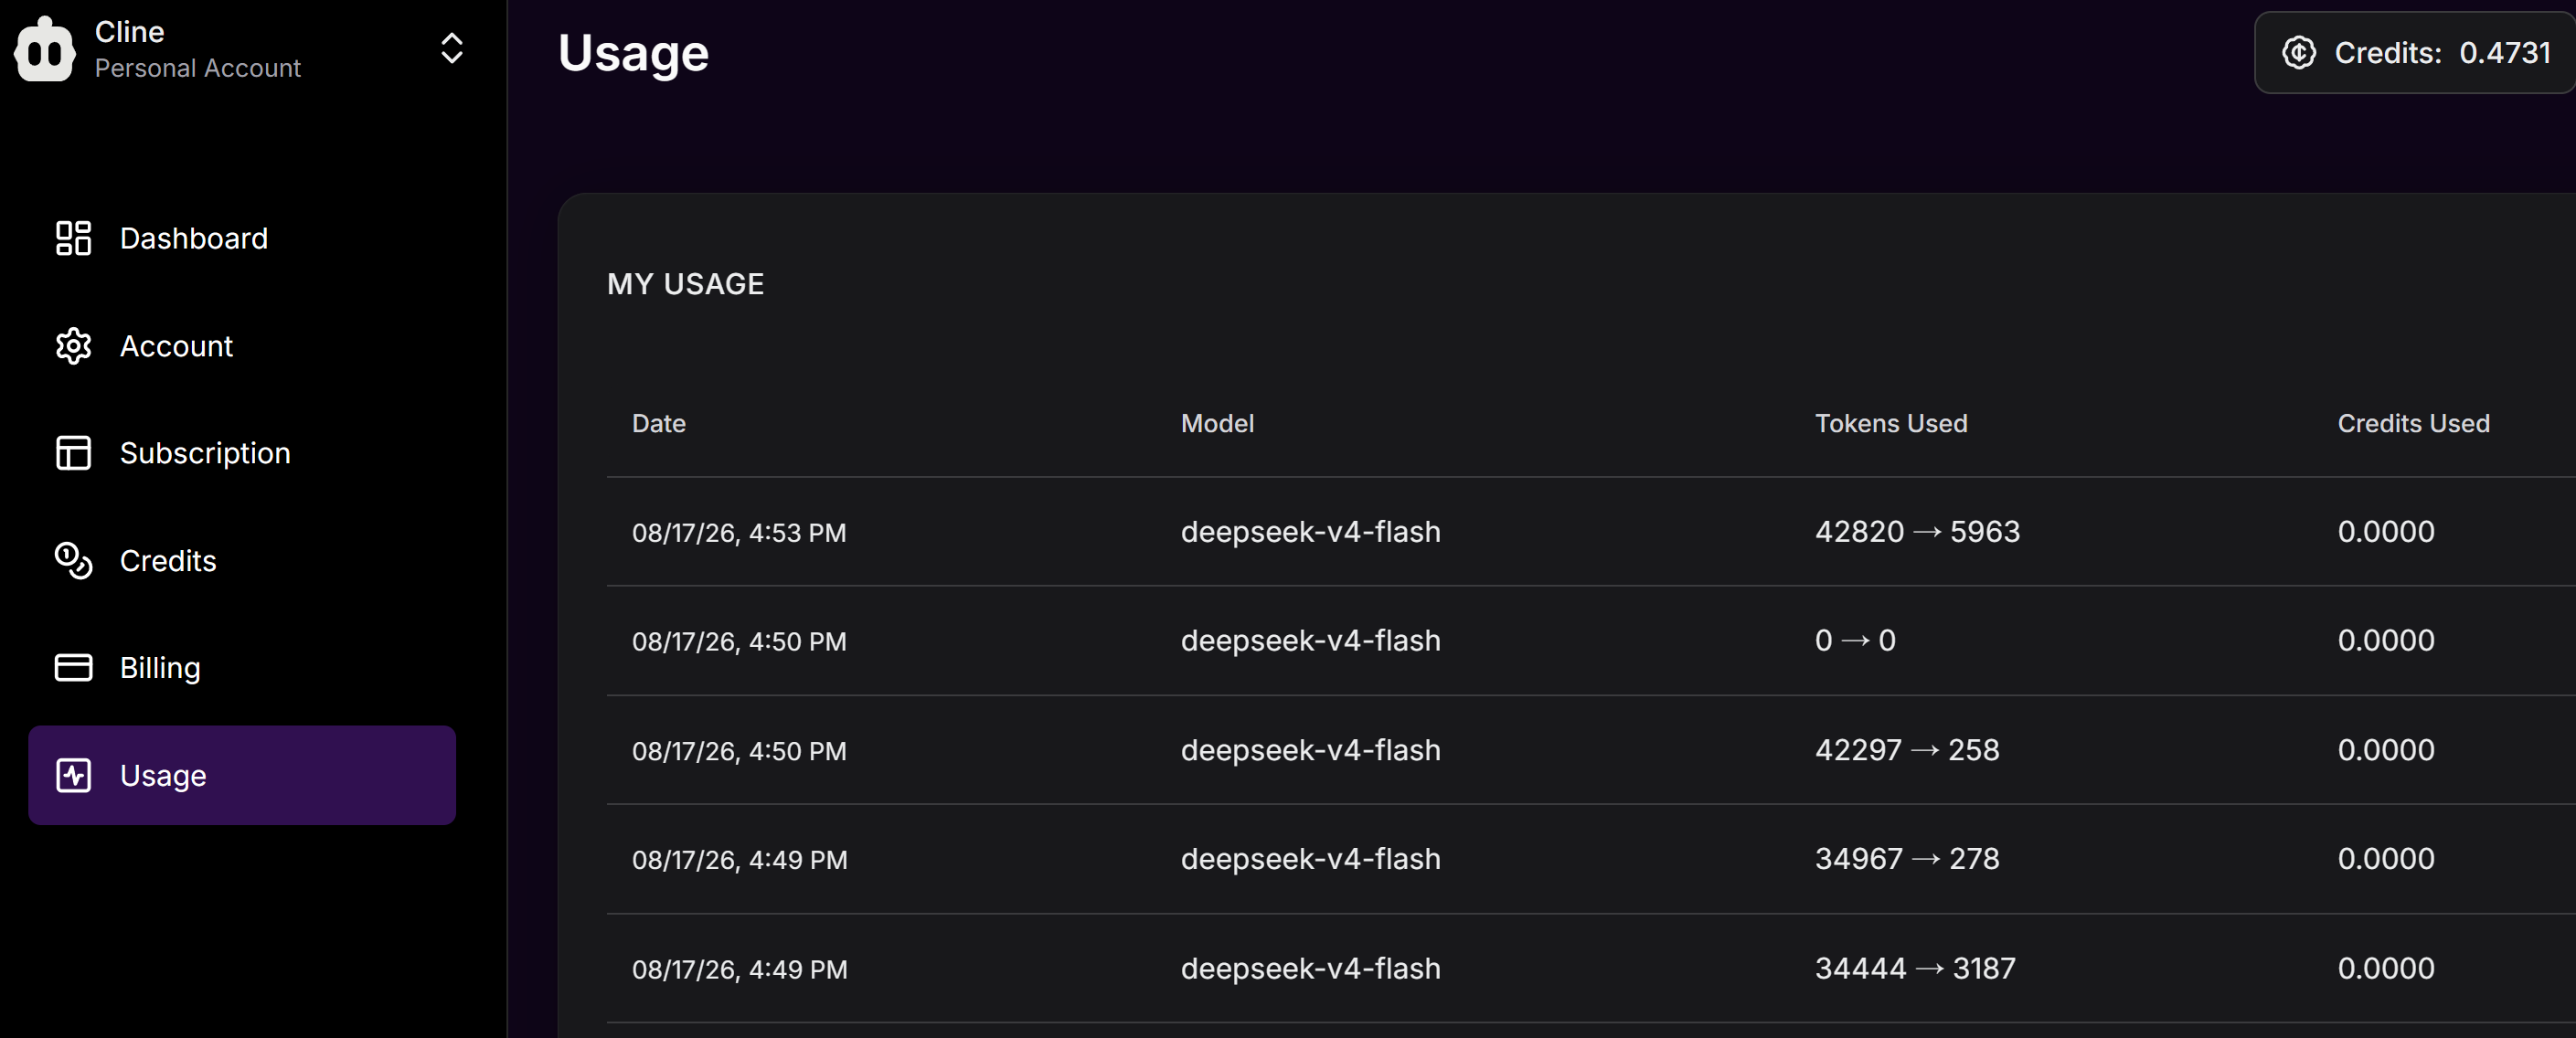This screenshot has height=1038, width=2576.
Task: Select the 4:53 PM usage row
Action: click(1591, 532)
